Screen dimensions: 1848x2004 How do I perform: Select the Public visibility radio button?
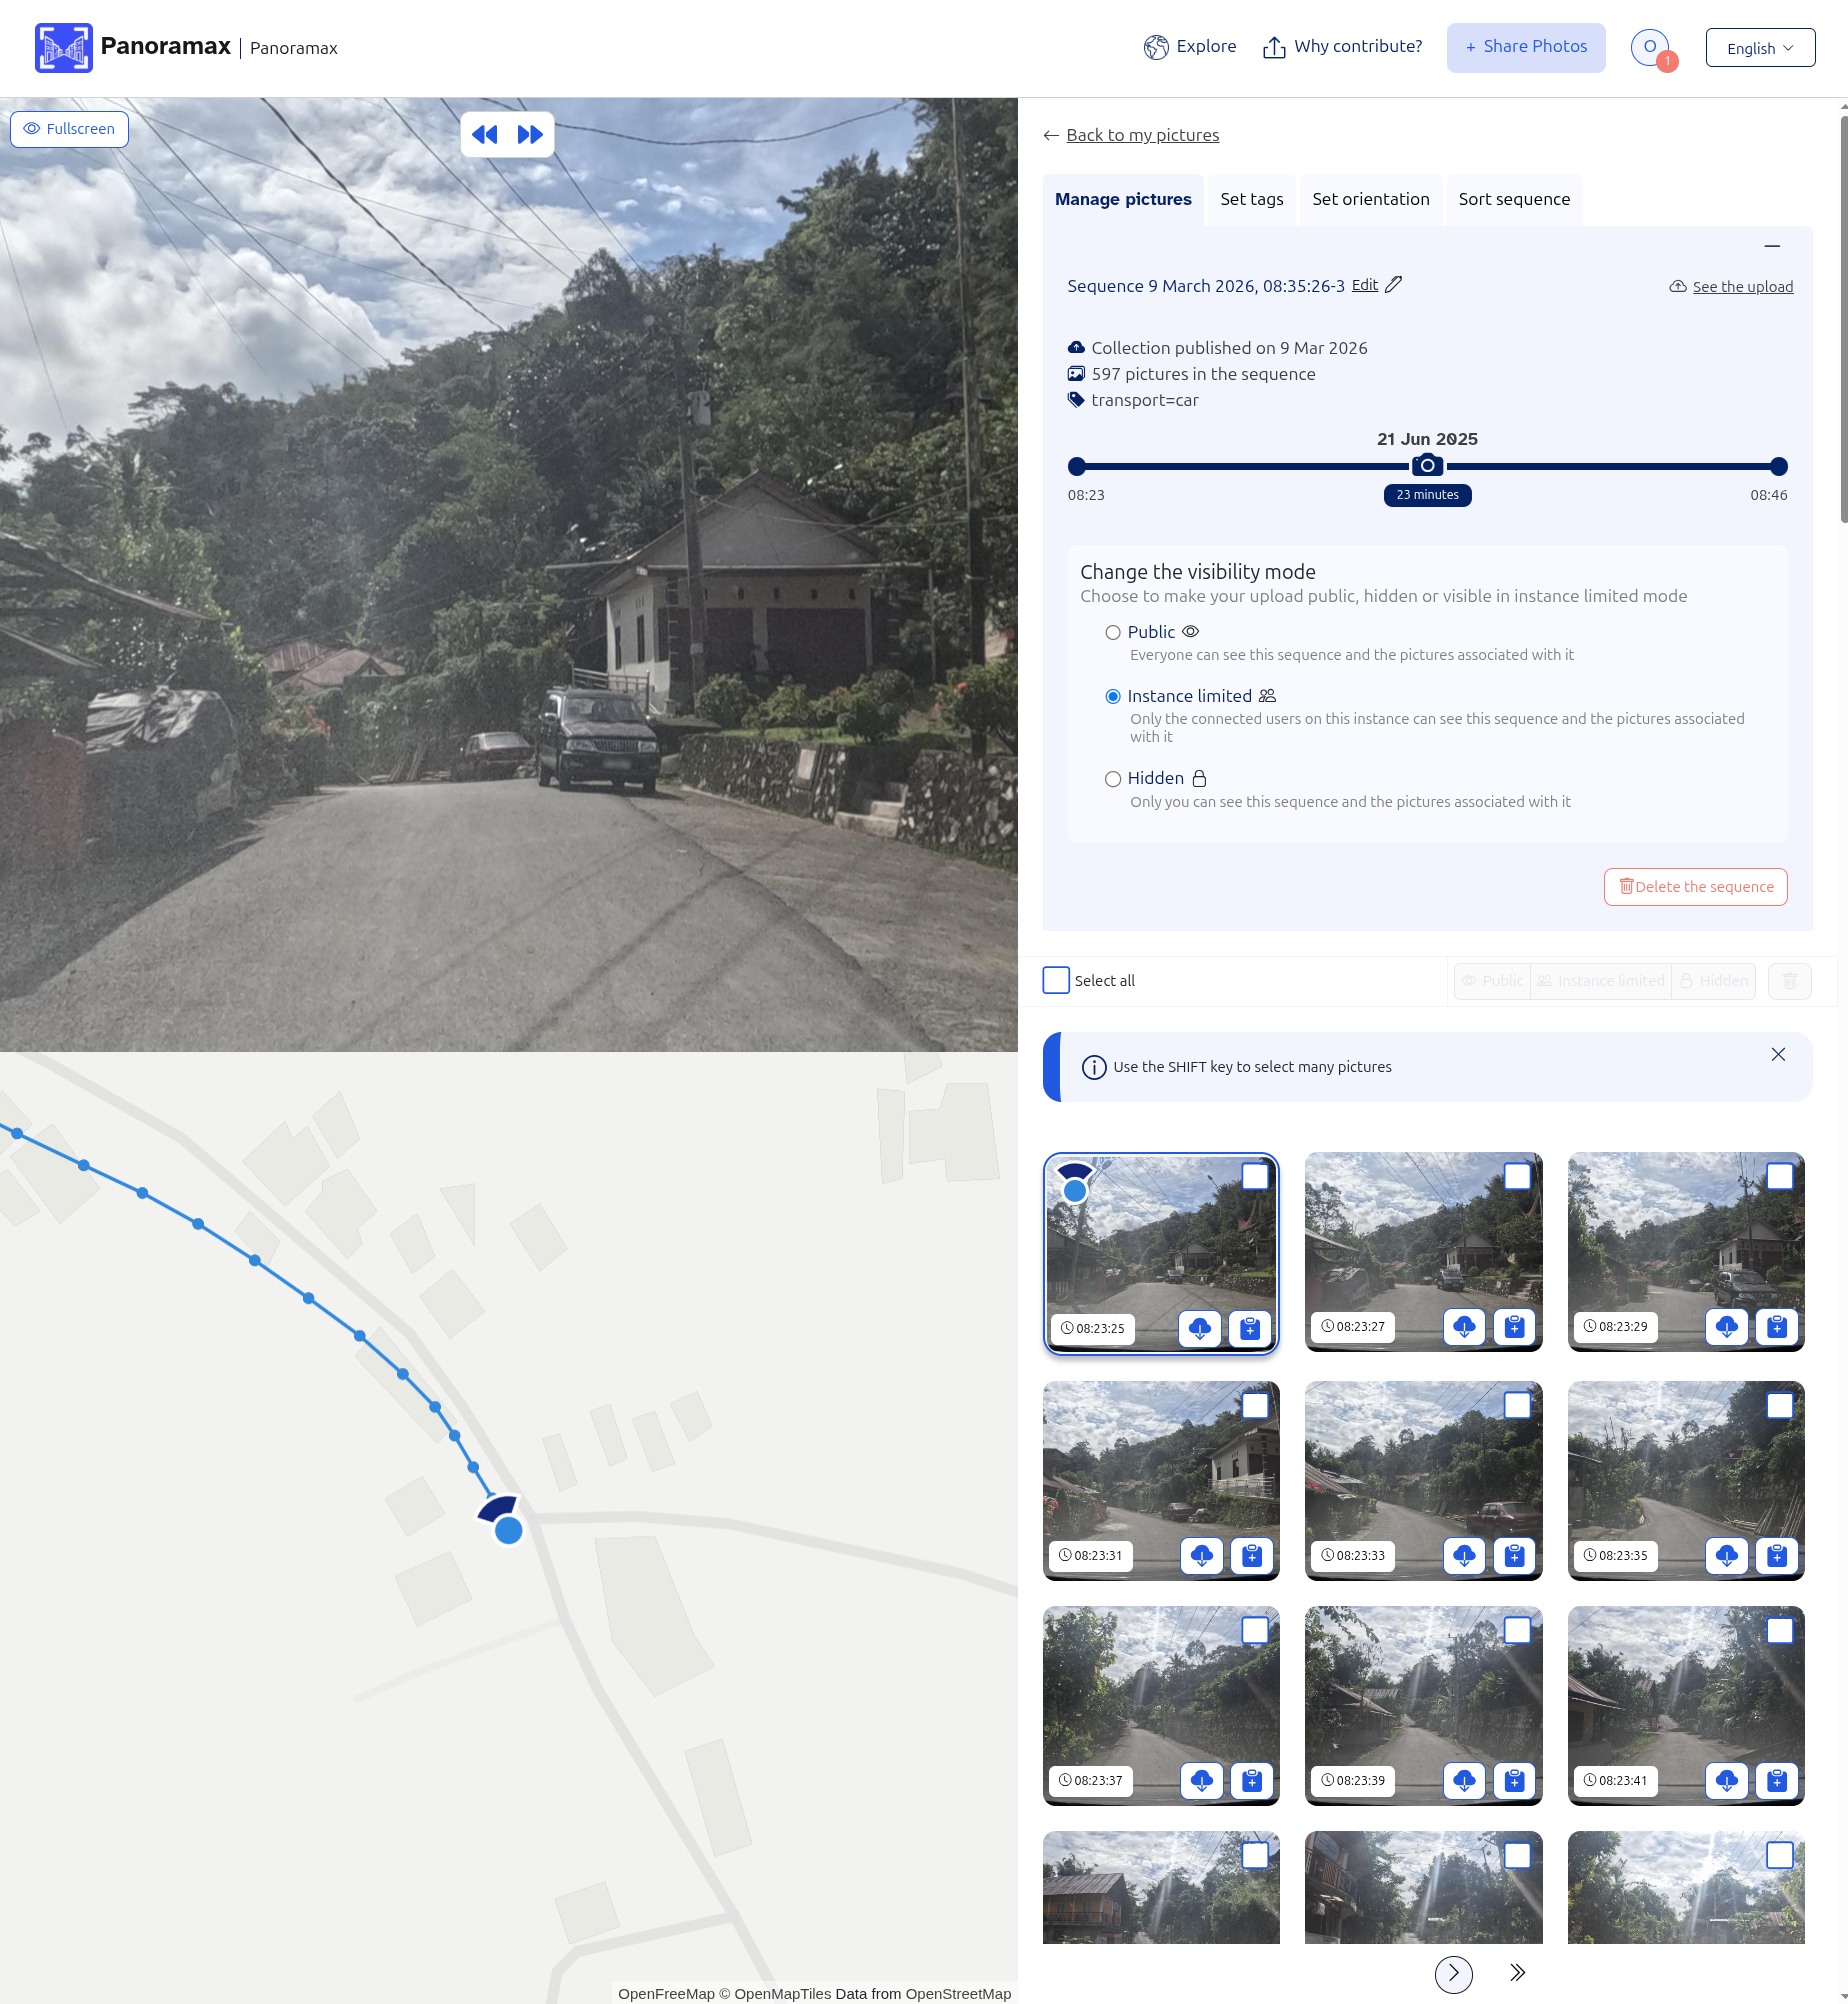click(1113, 633)
